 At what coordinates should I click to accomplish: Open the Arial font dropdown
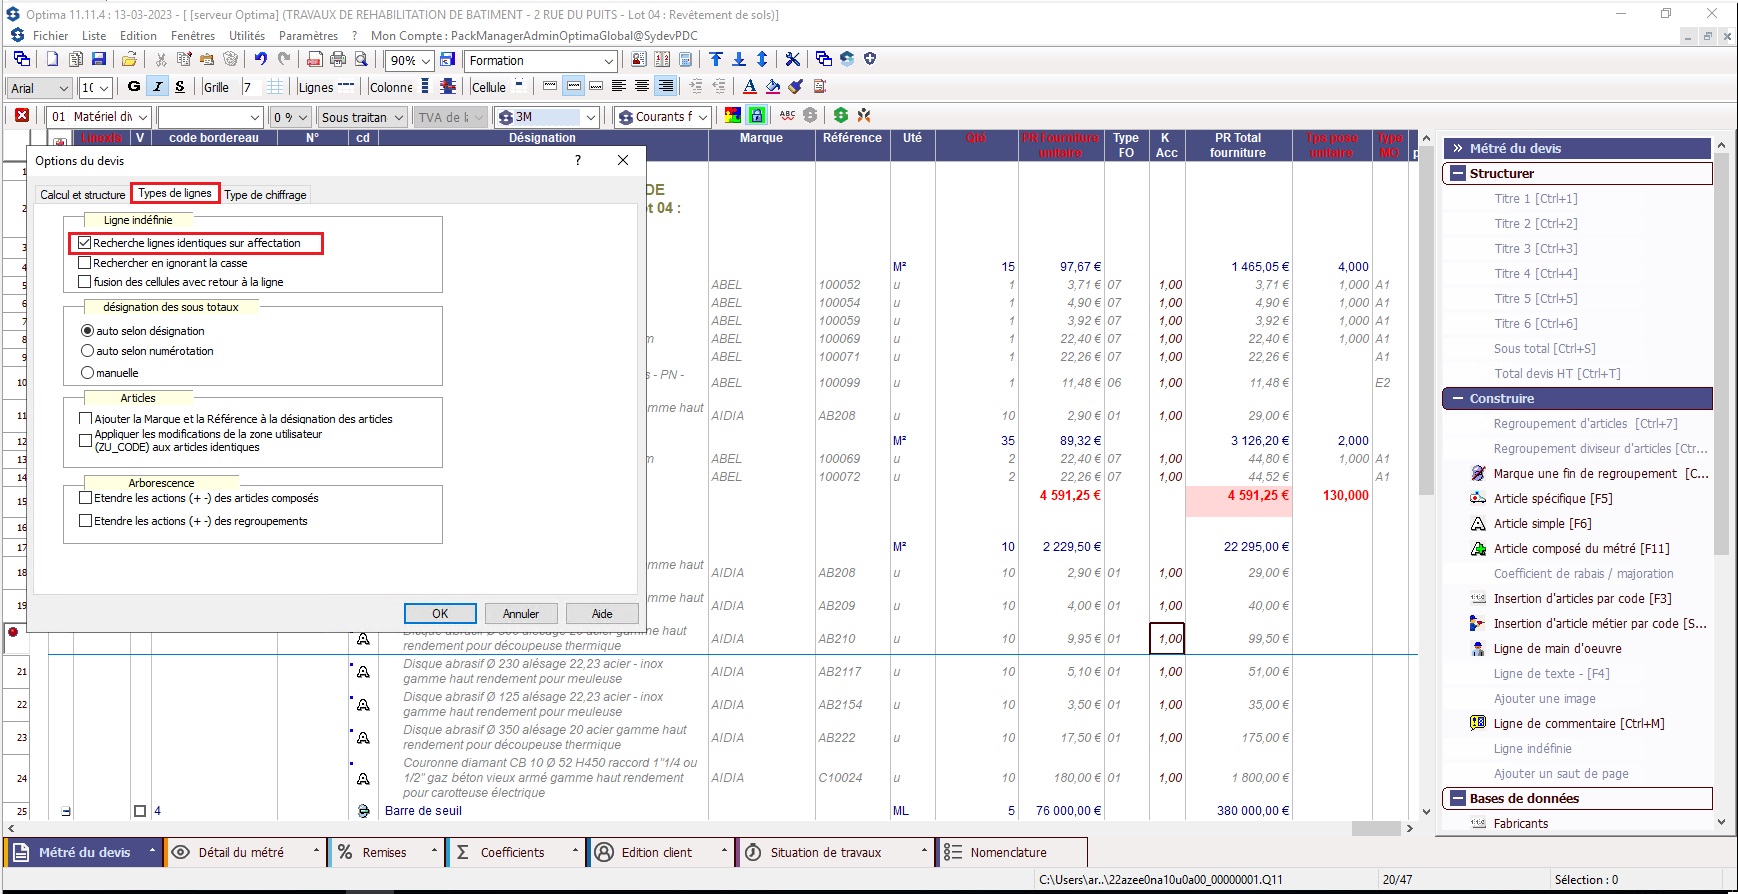coord(64,88)
